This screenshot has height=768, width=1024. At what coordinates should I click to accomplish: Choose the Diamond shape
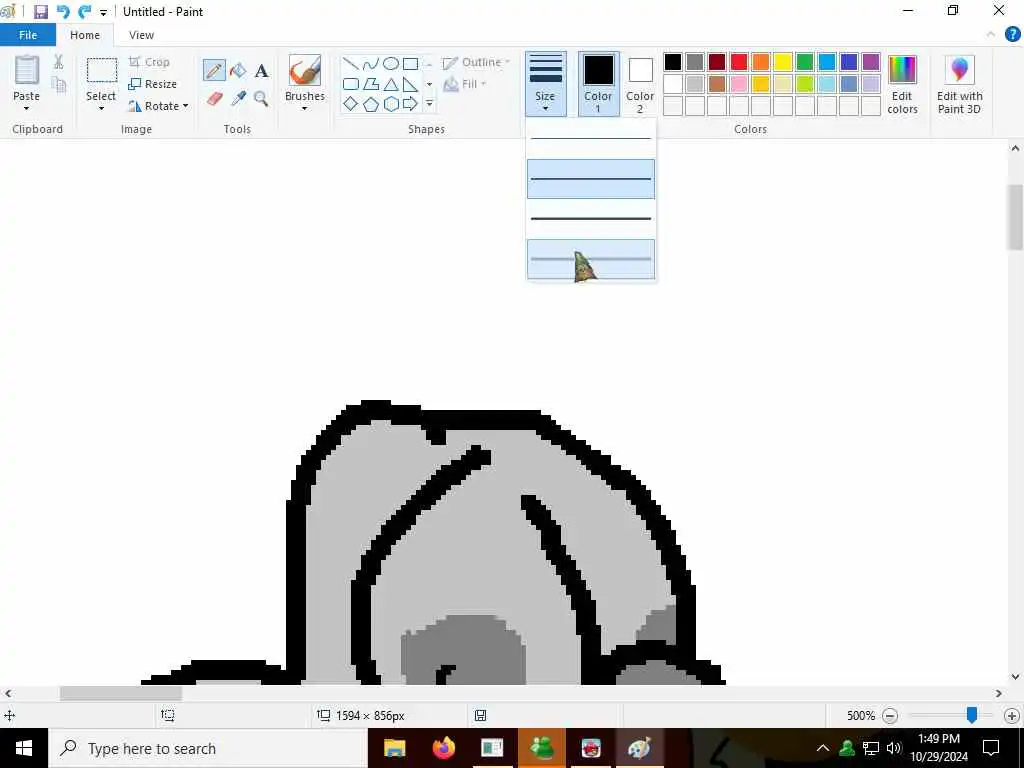click(351, 104)
